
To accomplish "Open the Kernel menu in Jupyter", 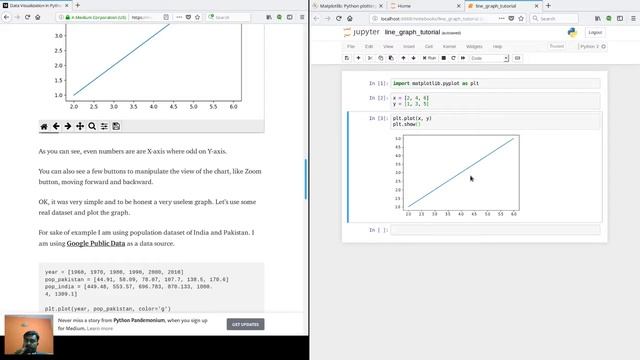I will click(x=449, y=47).
